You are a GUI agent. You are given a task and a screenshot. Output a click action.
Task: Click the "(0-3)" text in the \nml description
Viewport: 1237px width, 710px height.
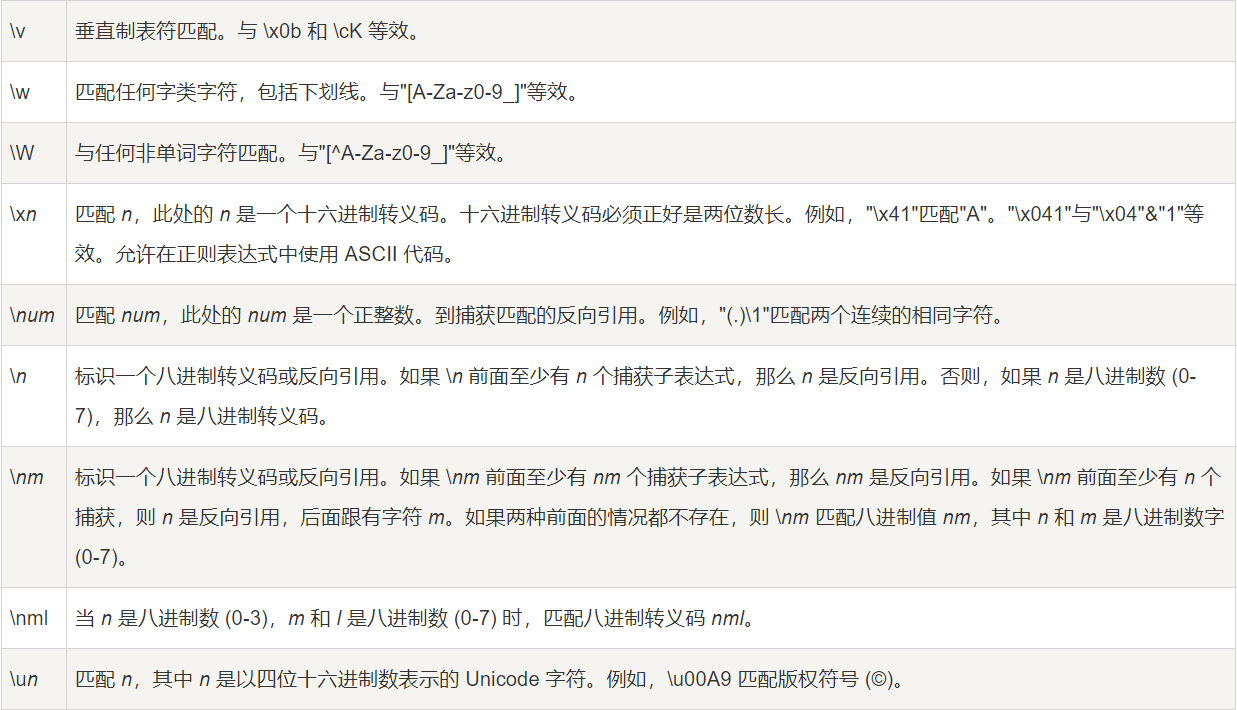point(246,618)
